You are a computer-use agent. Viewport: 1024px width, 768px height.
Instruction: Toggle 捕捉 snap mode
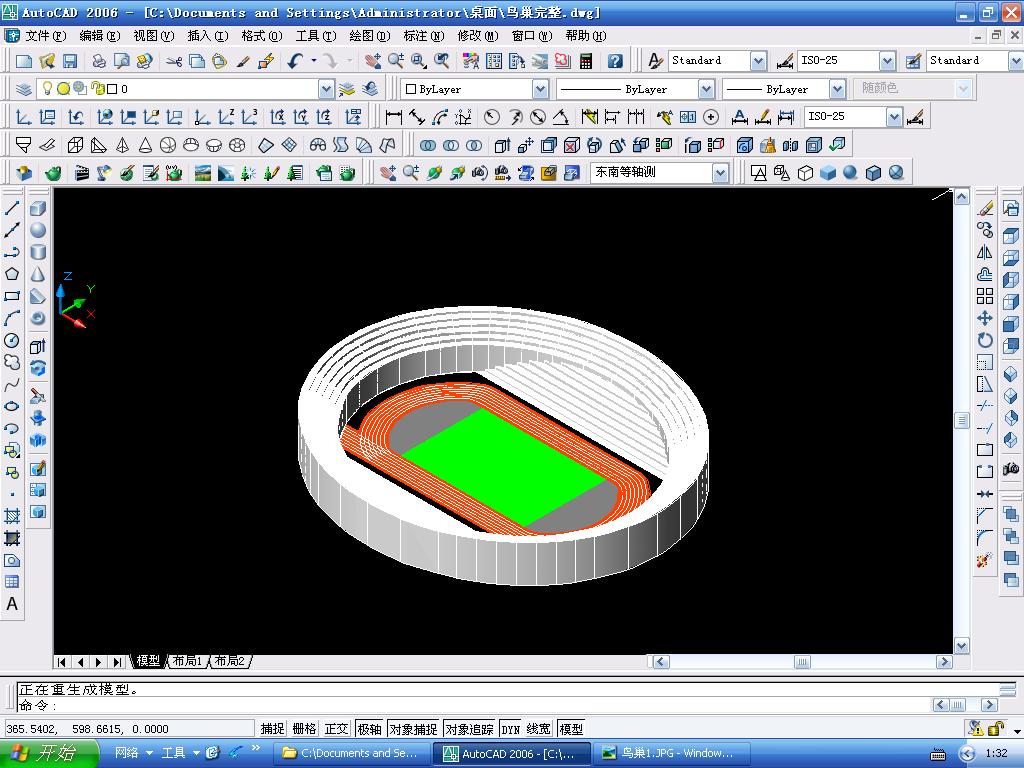272,729
